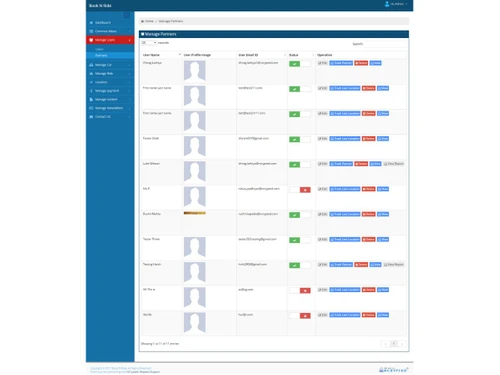Click the previous page arrow in pagination

click(x=386, y=344)
